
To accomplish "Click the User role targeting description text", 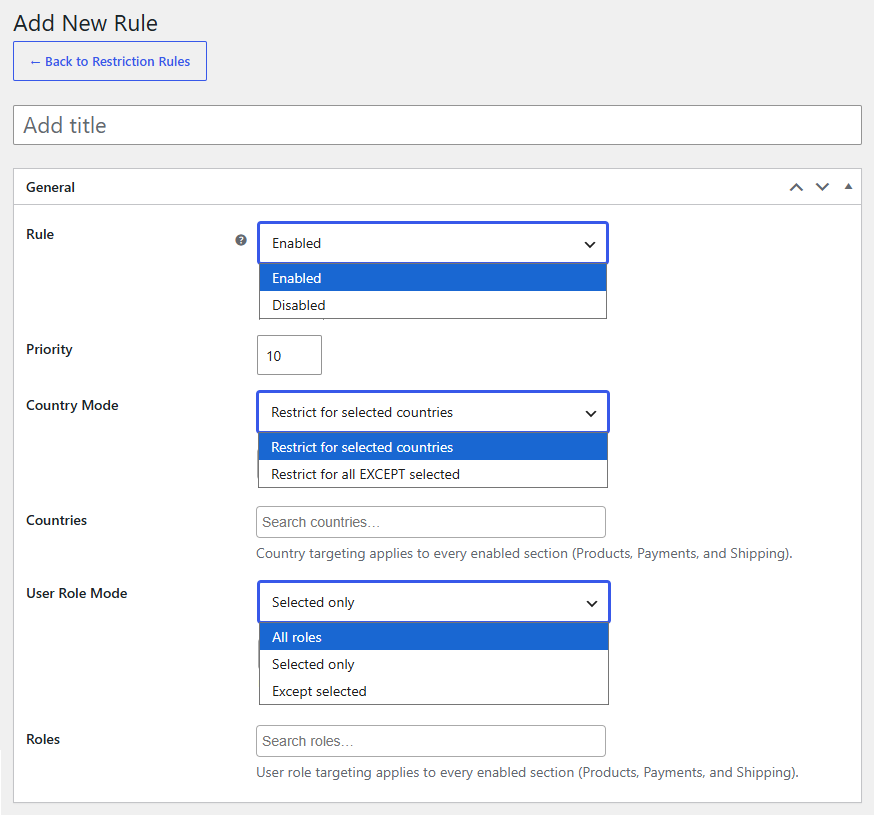I will click(x=527, y=773).
